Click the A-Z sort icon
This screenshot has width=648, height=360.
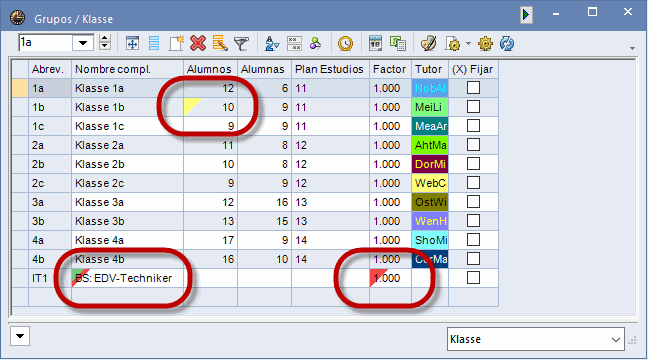tap(272, 43)
